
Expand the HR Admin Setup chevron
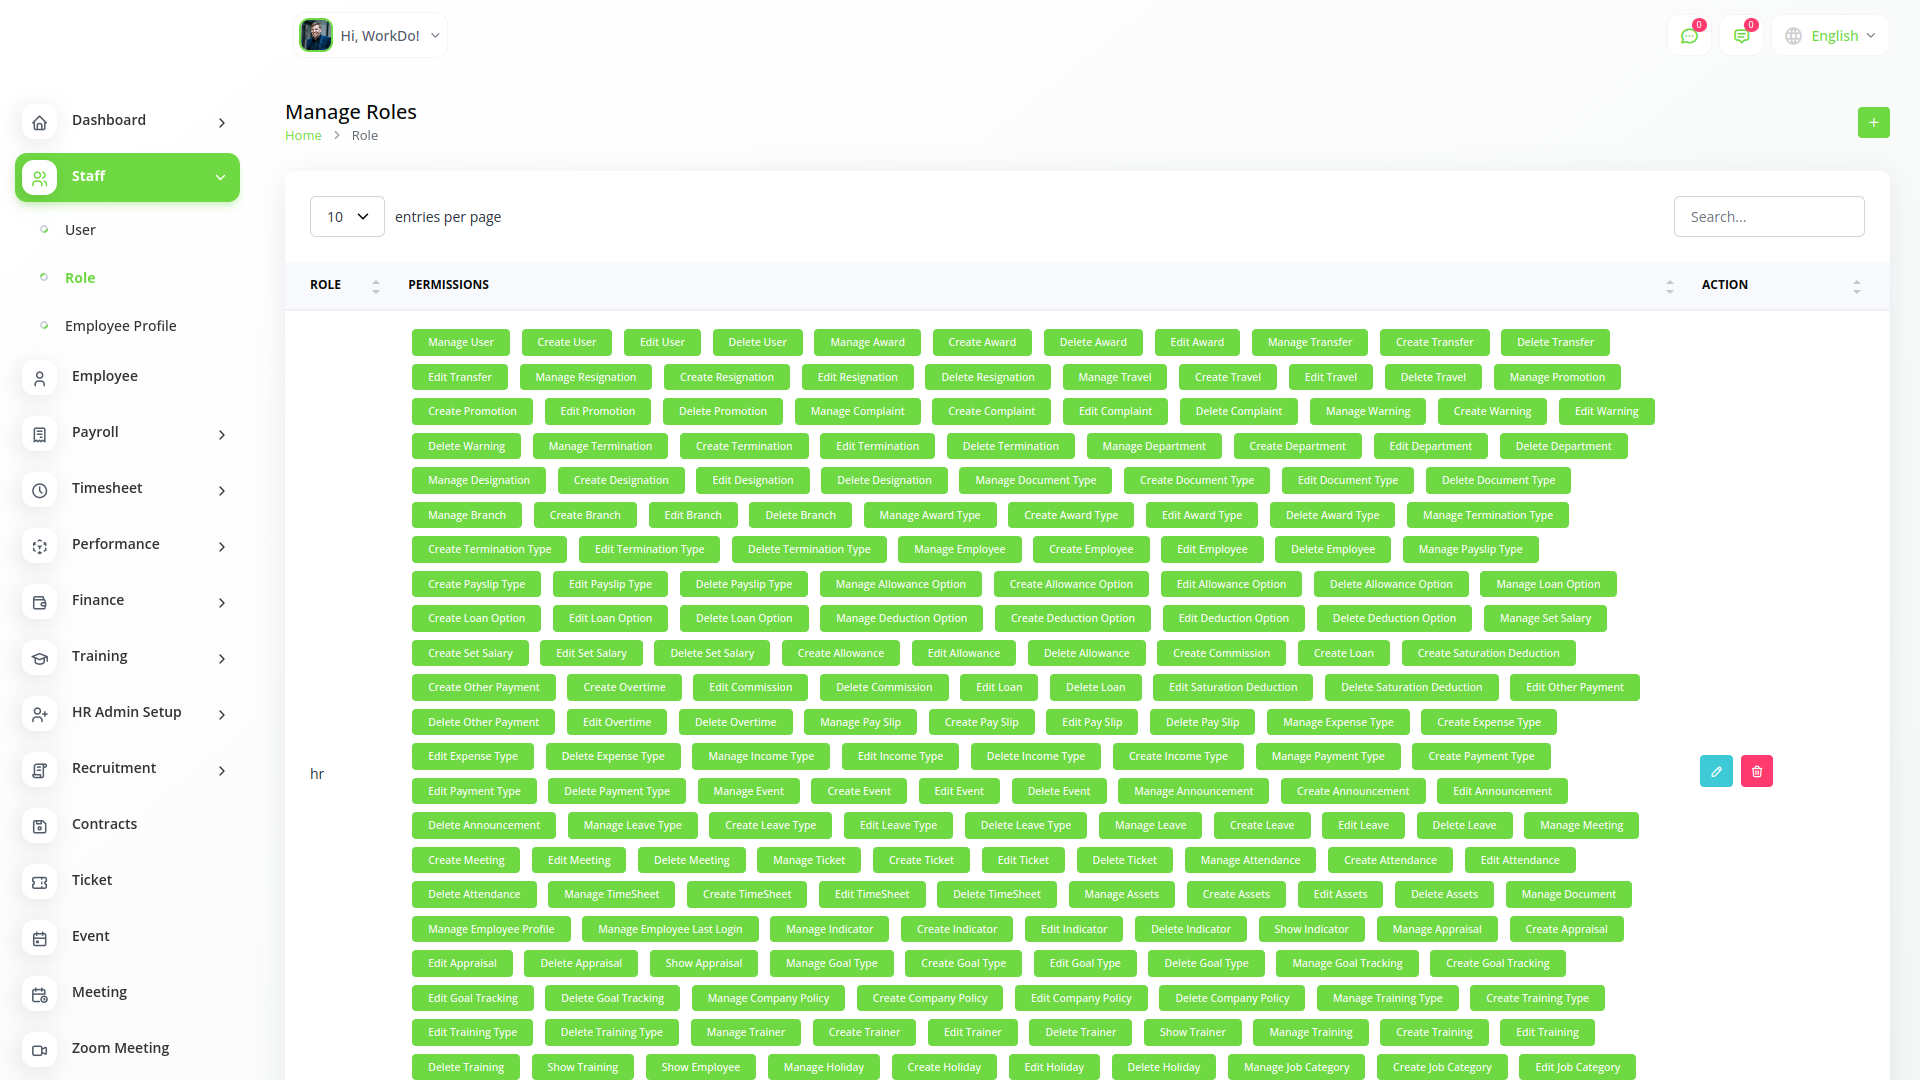221,715
